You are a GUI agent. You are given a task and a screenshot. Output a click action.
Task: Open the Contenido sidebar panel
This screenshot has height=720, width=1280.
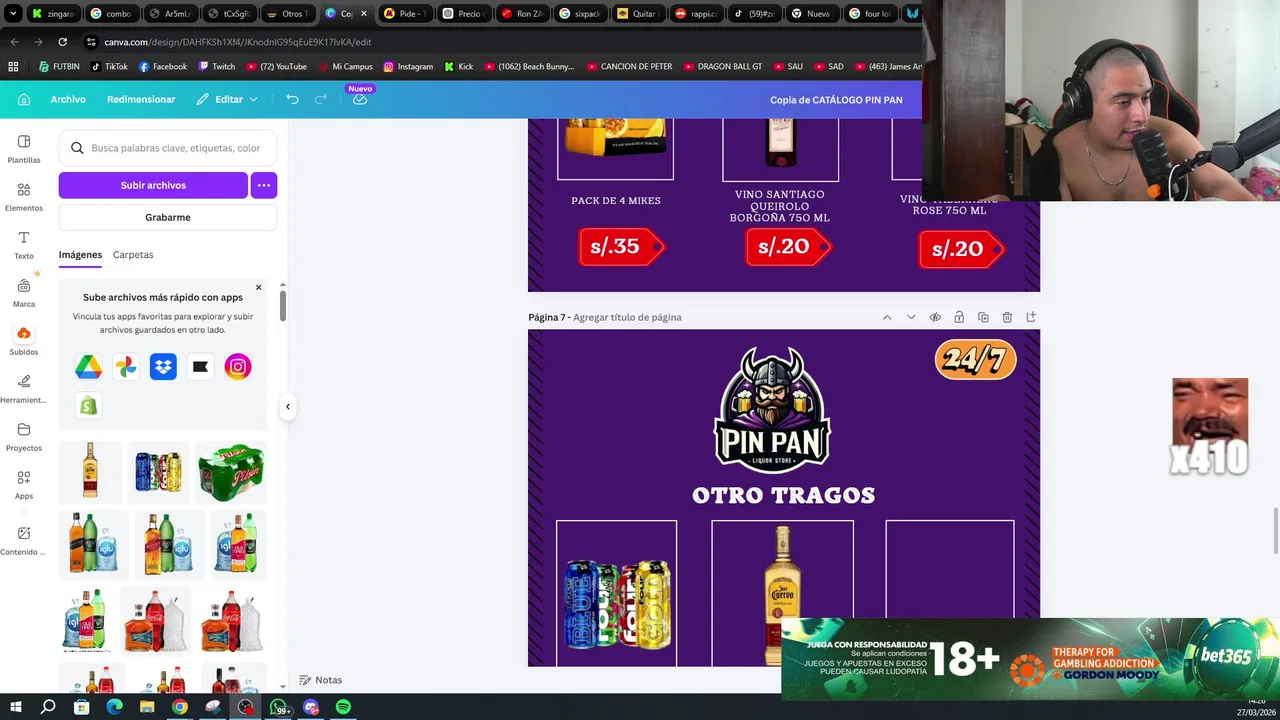tap(24, 540)
